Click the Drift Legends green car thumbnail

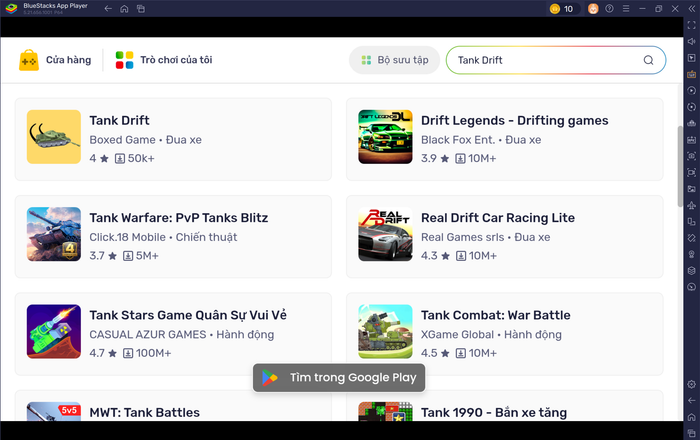[385, 137]
